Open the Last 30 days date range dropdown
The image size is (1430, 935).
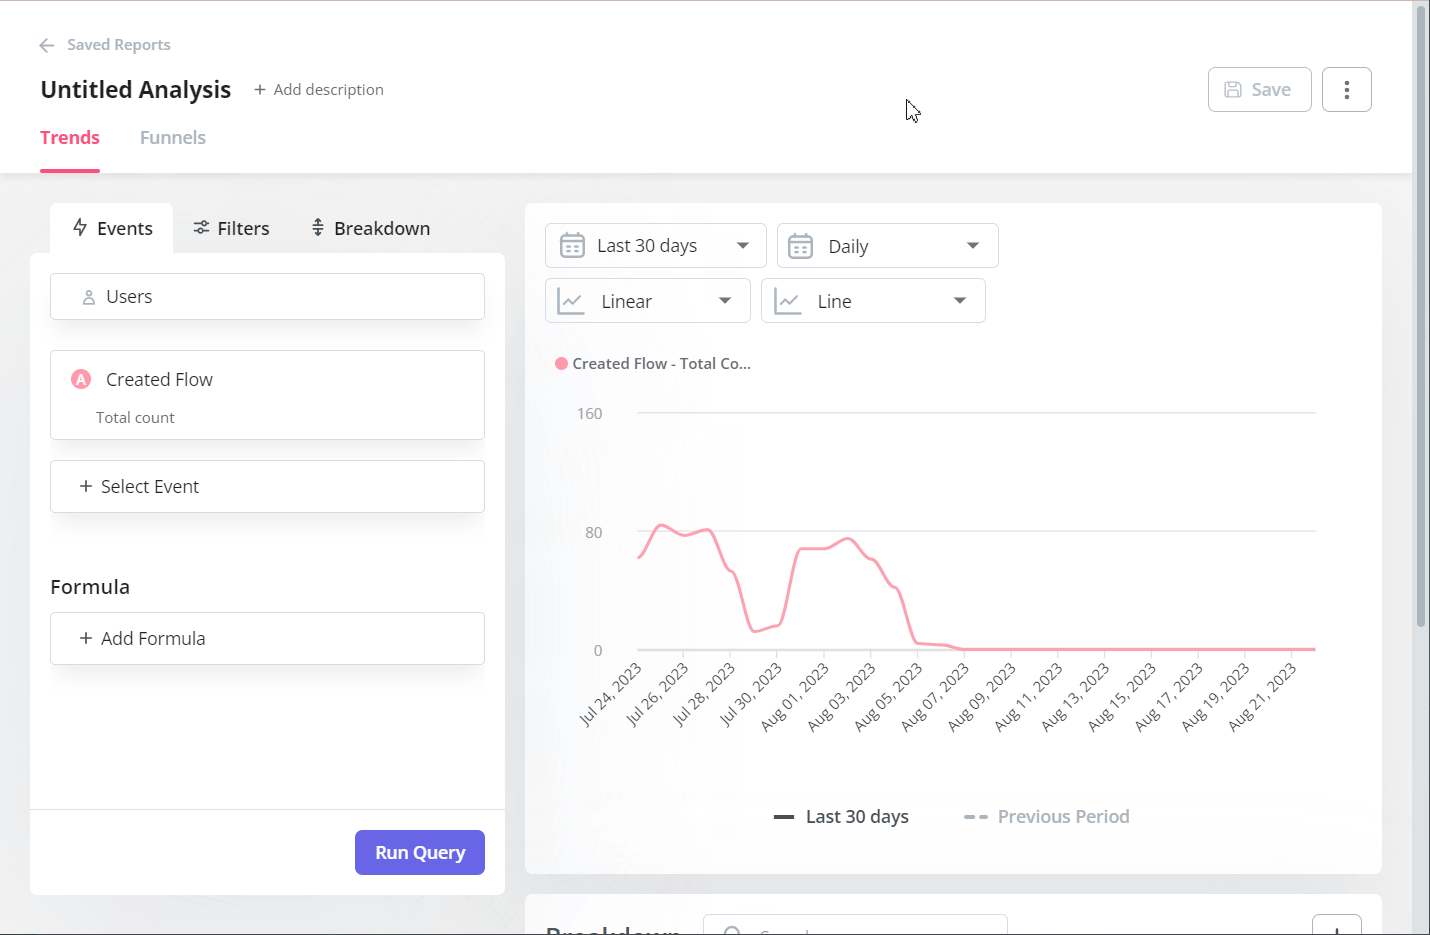[655, 245]
